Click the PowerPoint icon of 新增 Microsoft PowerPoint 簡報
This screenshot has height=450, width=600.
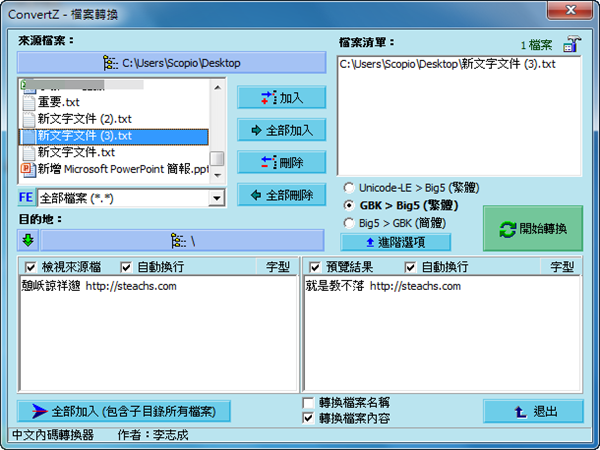click(x=28, y=169)
